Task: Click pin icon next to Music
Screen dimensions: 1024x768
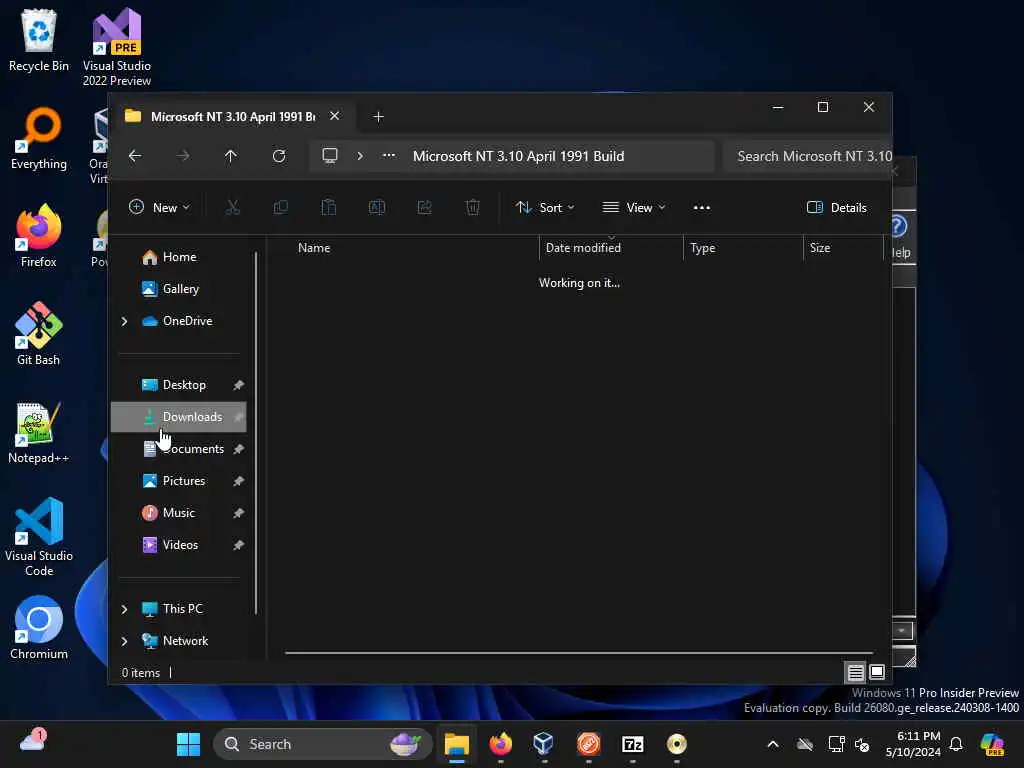Action: click(x=238, y=513)
